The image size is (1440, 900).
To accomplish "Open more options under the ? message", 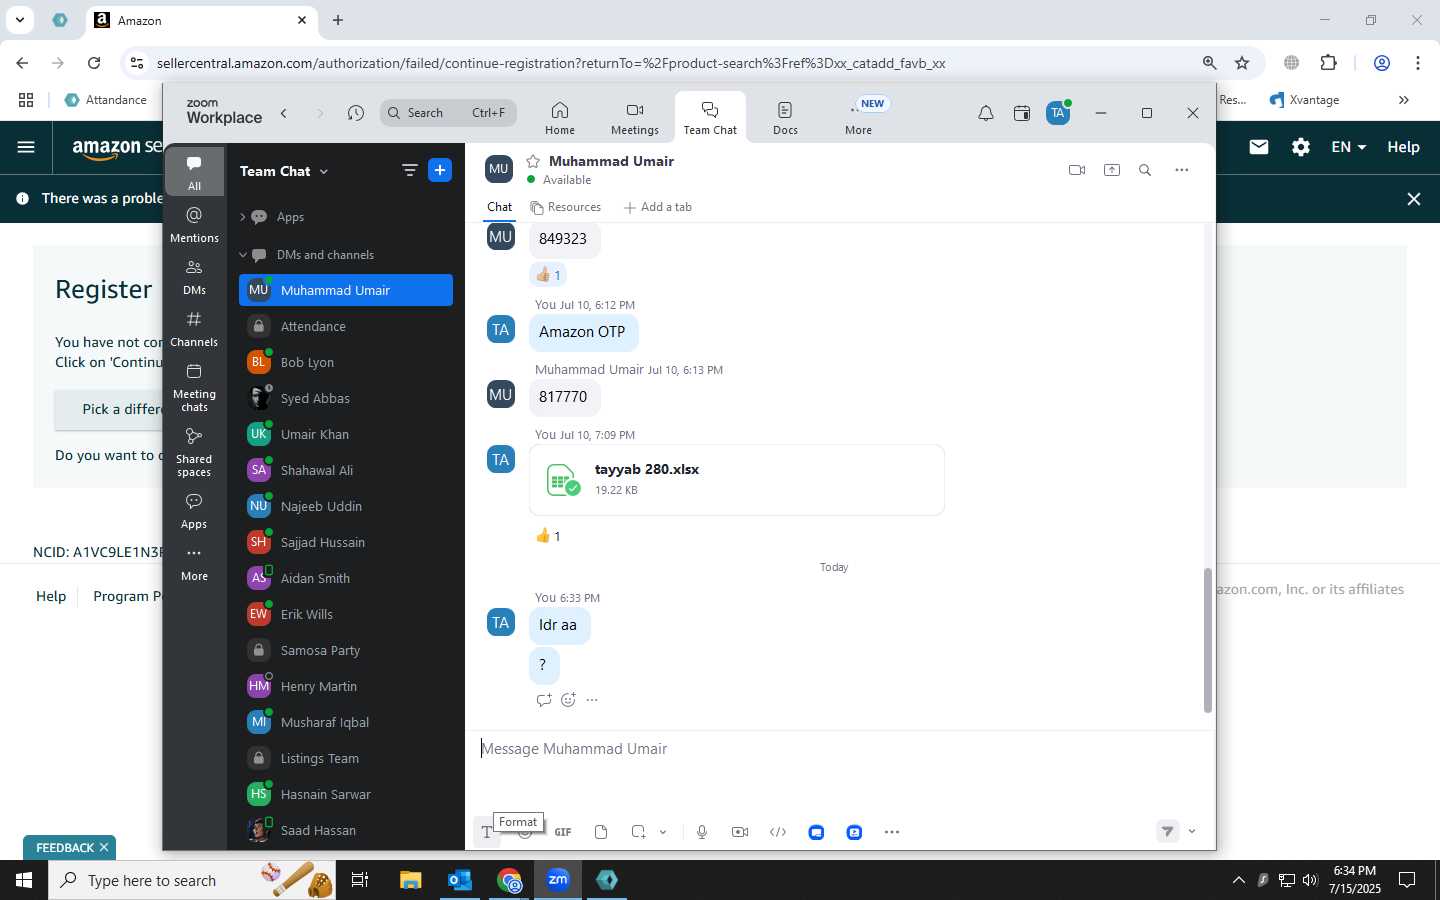I will coord(592,700).
